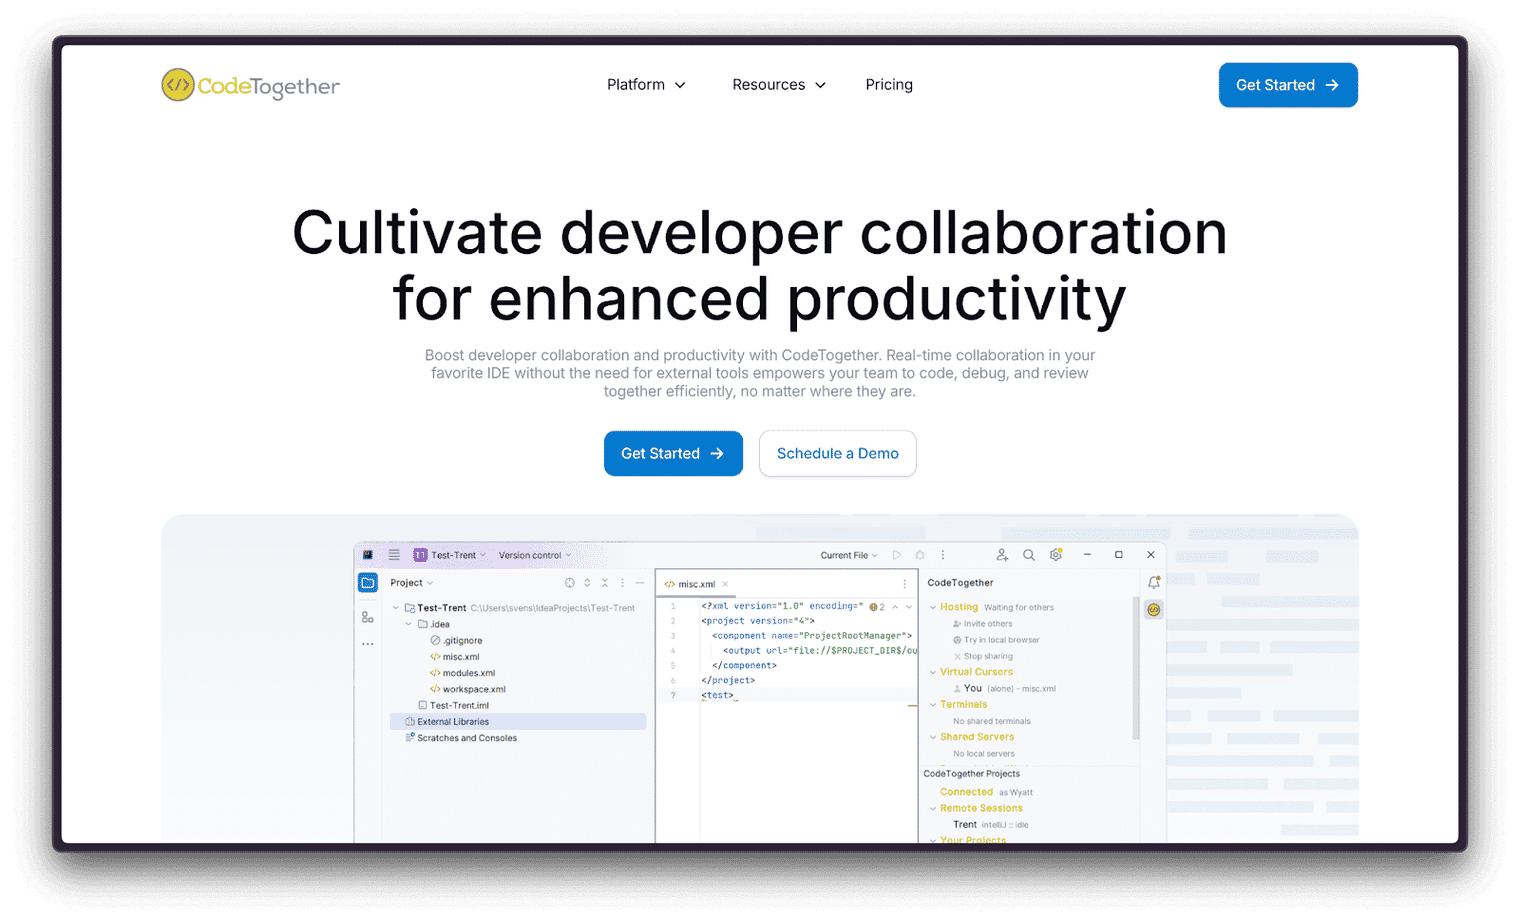Collapse the Virtual Cursors section

click(x=933, y=672)
